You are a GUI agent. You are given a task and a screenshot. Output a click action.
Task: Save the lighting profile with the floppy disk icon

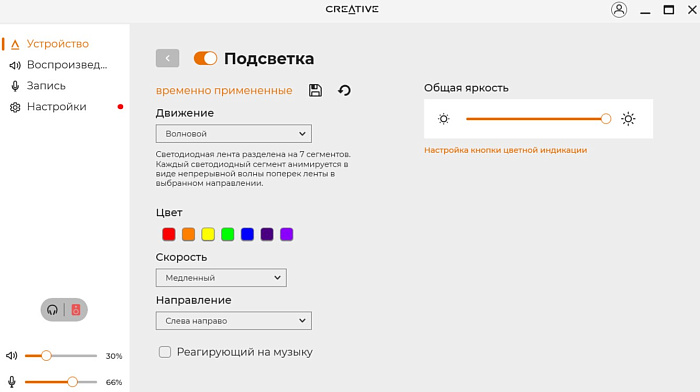coord(315,90)
